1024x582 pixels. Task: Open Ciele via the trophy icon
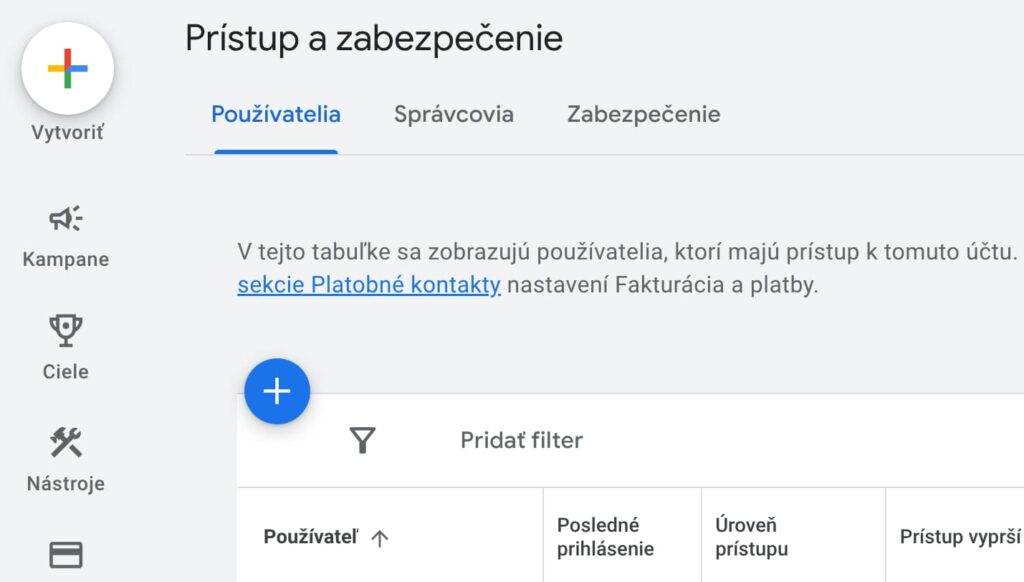point(66,331)
